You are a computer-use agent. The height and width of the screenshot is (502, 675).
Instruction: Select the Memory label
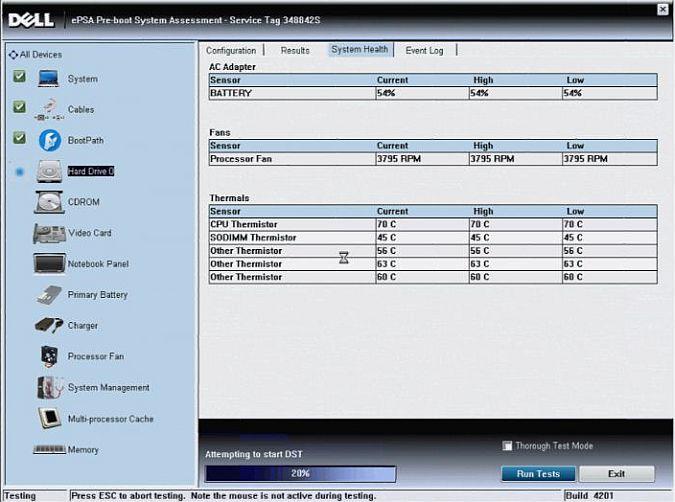(83, 450)
